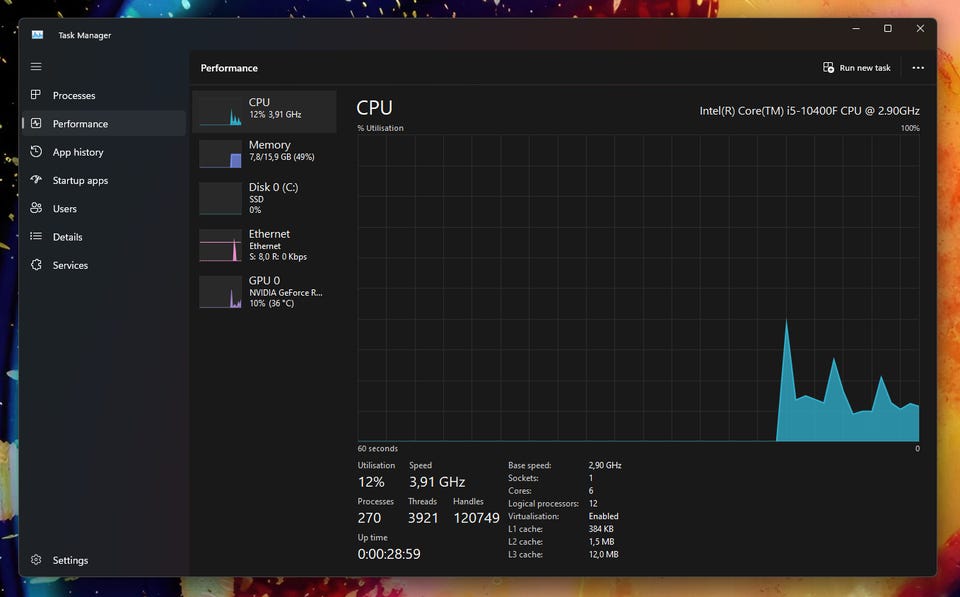
Task: Click the 2,90 GHz base speed value
Action: point(605,465)
